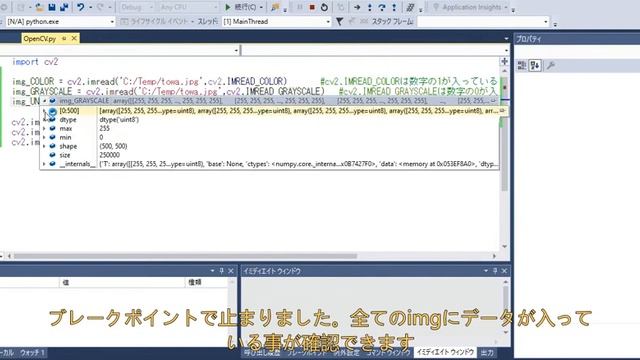Close the Locals panel
This screenshot has width=640, height=360.
click(231, 271)
